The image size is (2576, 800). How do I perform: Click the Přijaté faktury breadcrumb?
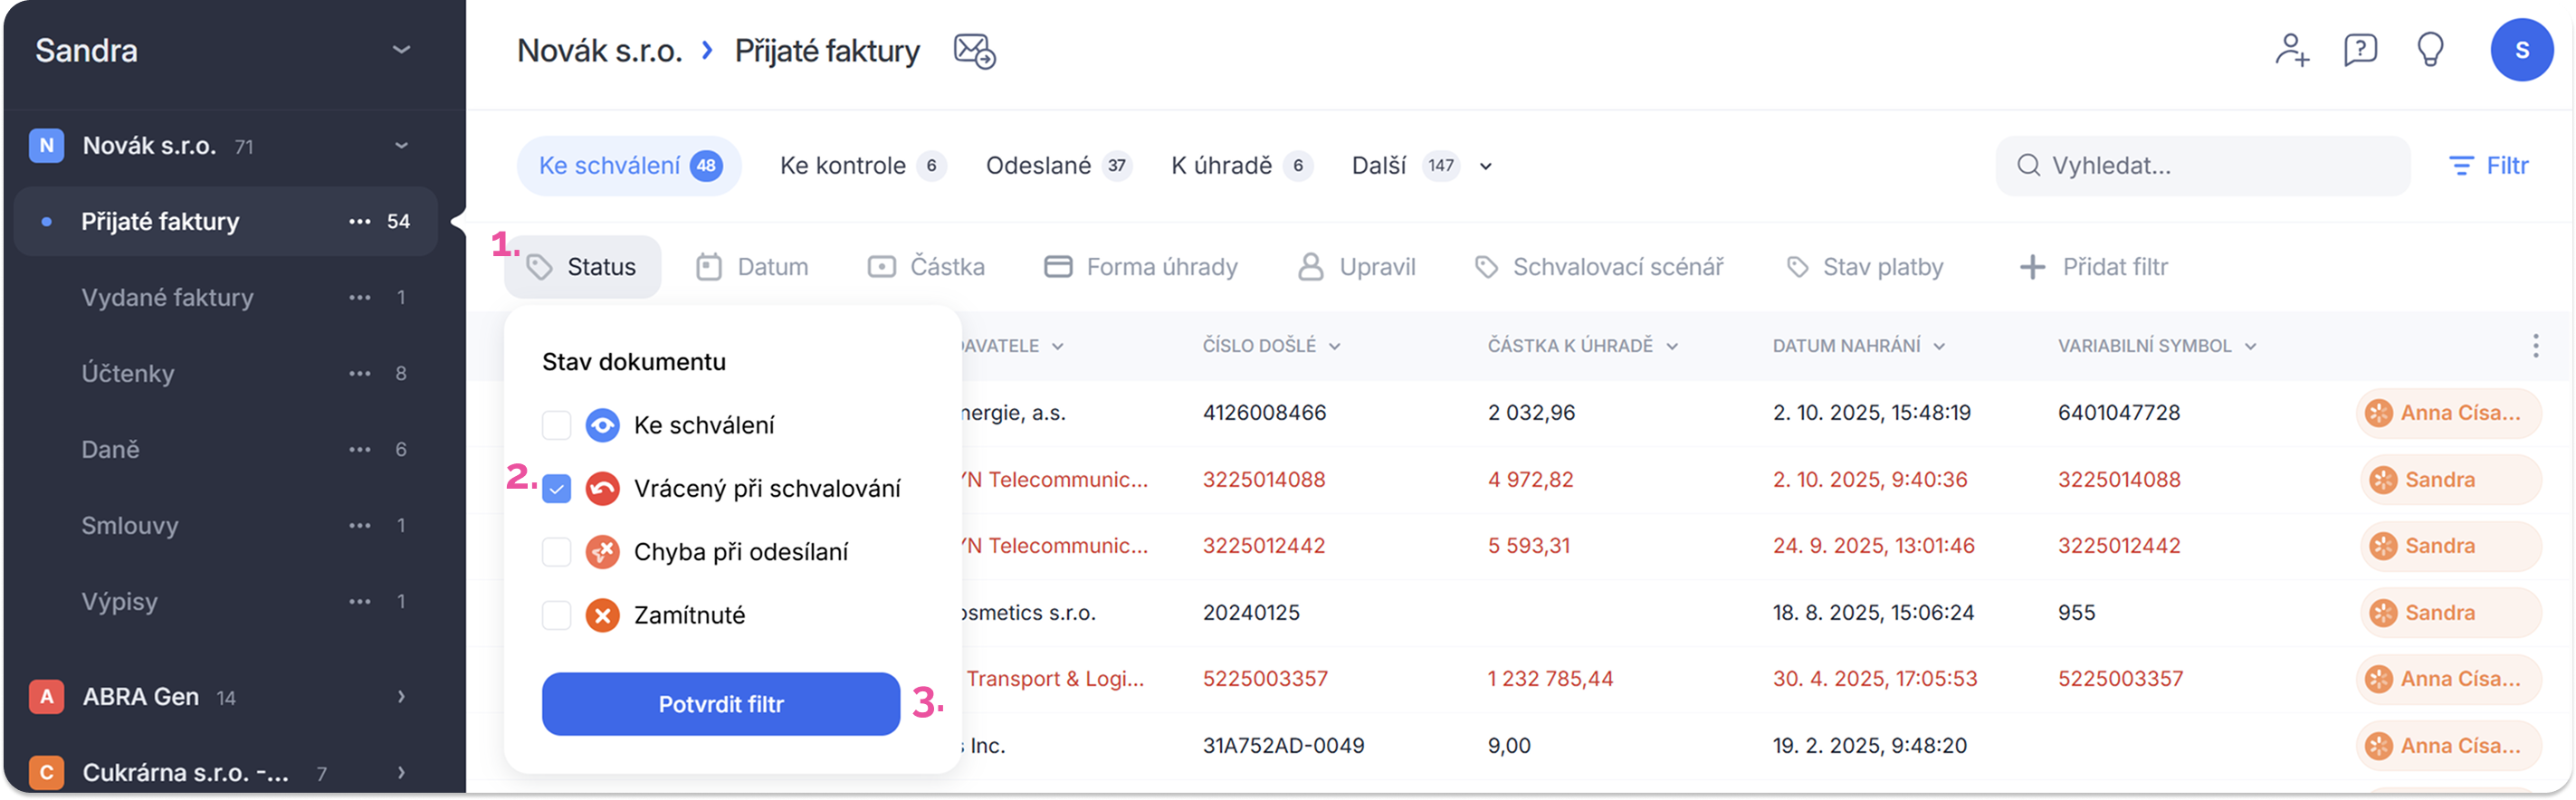(x=827, y=51)
